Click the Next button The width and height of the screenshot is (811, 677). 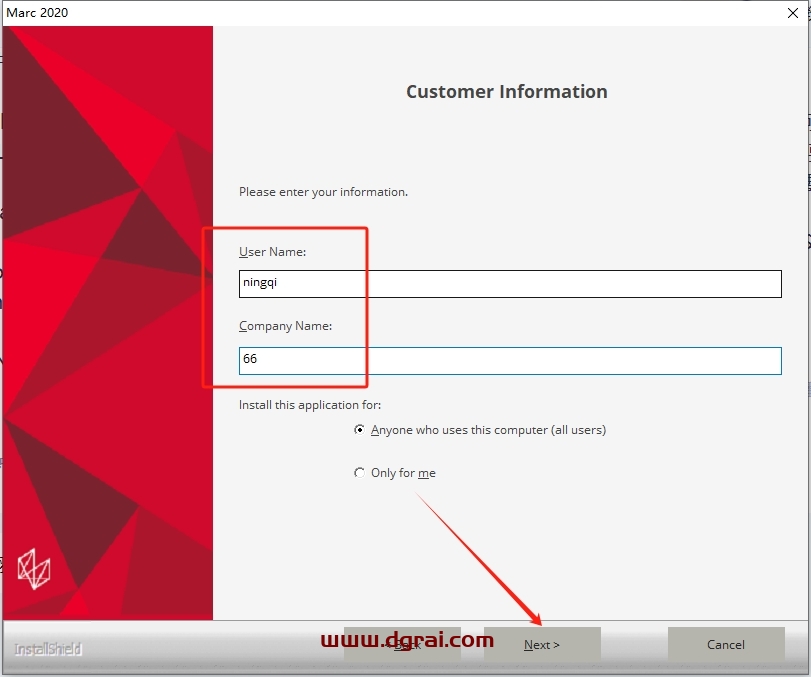click(542, 644)
